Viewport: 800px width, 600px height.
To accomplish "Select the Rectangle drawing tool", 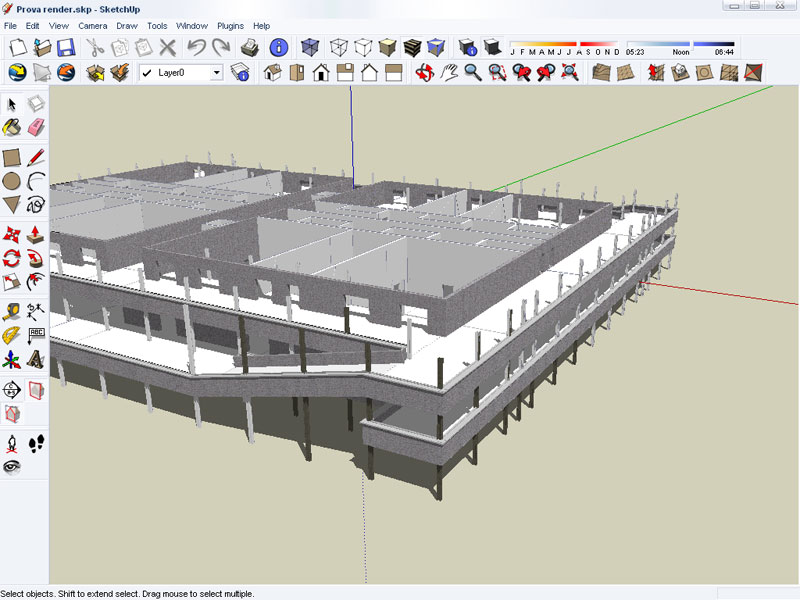I will tap(12, 157).
